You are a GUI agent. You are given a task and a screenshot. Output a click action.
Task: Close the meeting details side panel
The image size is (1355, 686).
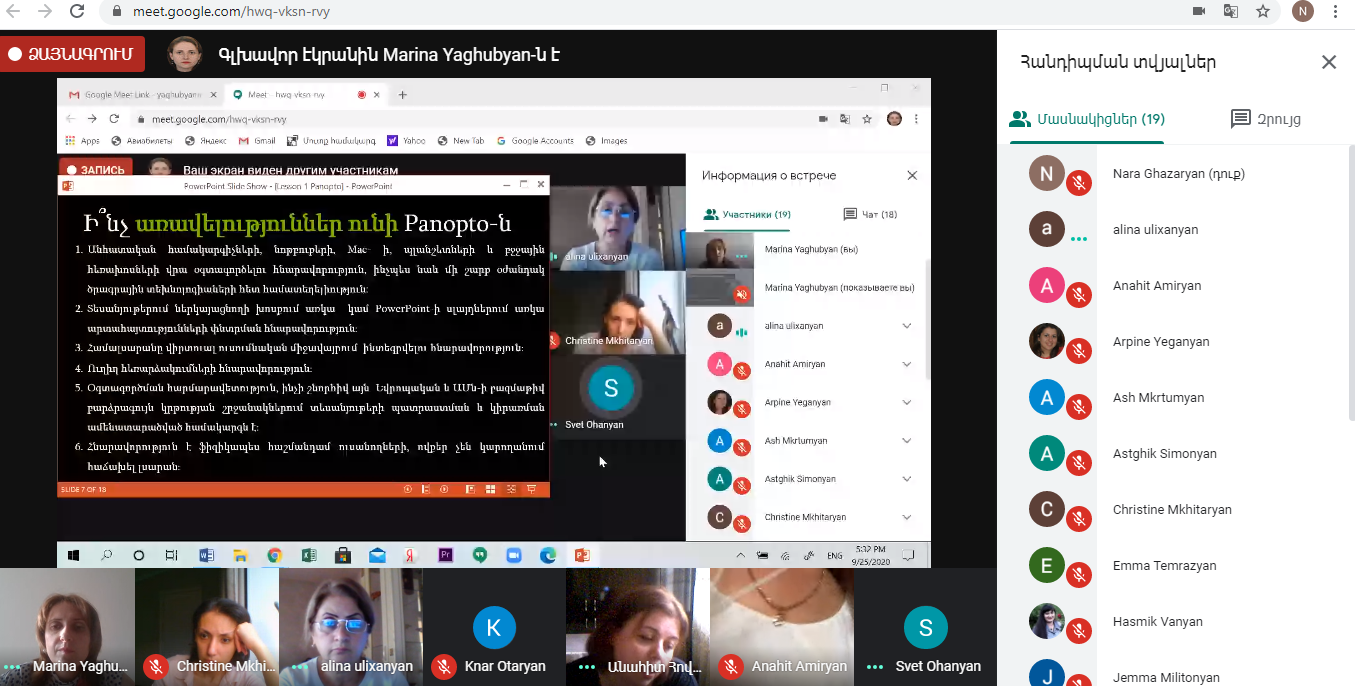pos(1329,62)
